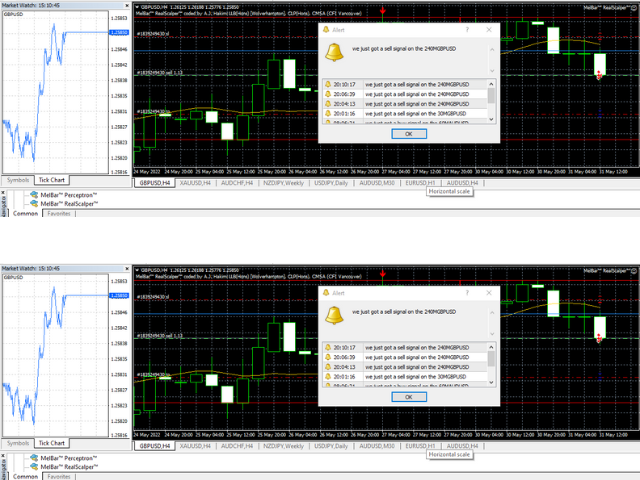The image size is (640, 480).
Task: Select bell icon of 20:10:17 row, lower Alert
Action: pos(328,348)
